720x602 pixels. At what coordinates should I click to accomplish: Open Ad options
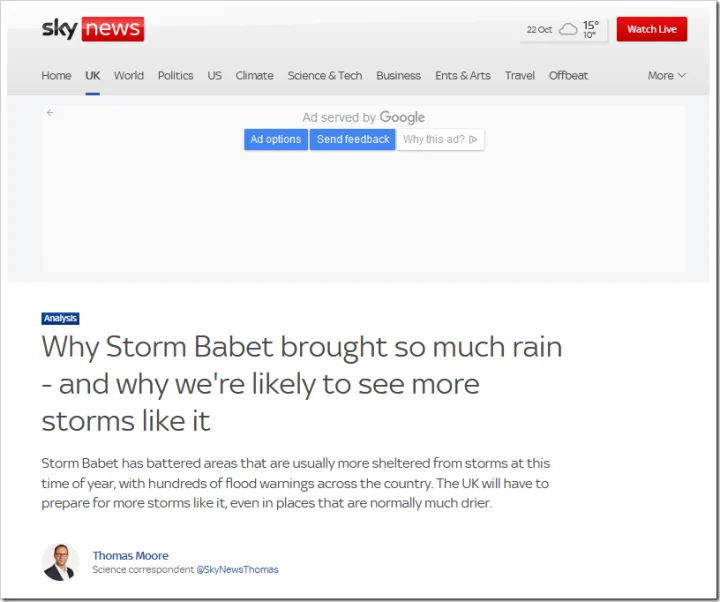pos(276,139)
